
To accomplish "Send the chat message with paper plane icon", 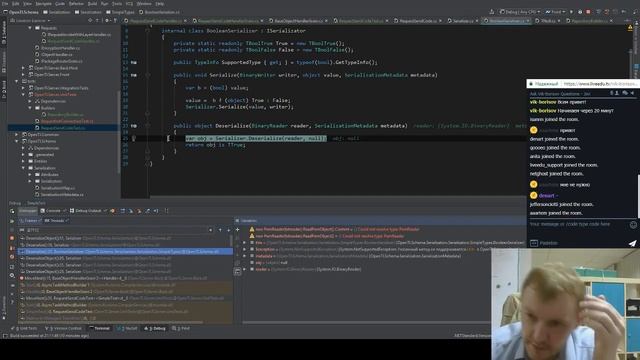I will 632,243.
